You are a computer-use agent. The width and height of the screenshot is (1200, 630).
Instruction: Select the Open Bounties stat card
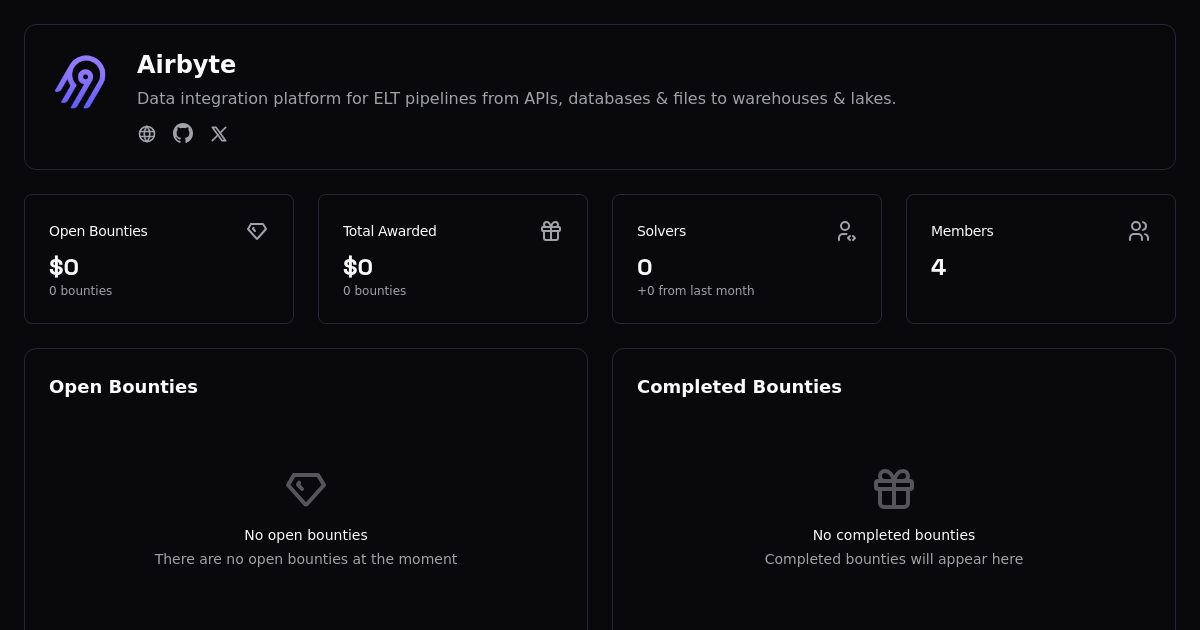pyautogui.click(x=159, y=258)
